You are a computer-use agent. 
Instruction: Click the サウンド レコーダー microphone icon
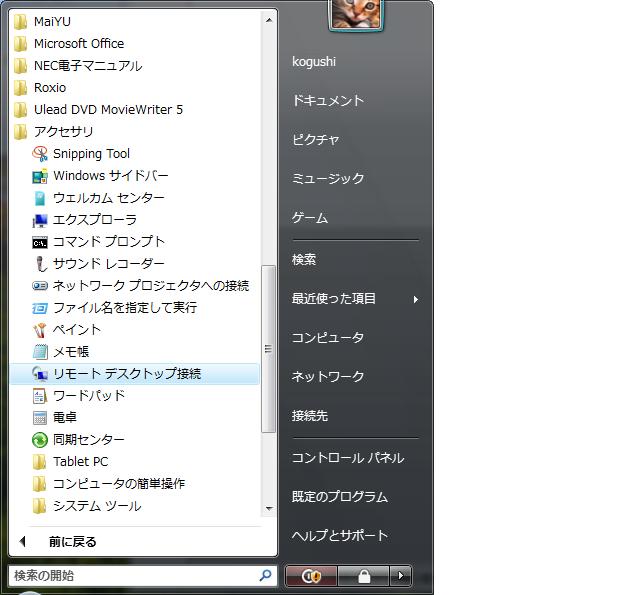pos(40,264)
